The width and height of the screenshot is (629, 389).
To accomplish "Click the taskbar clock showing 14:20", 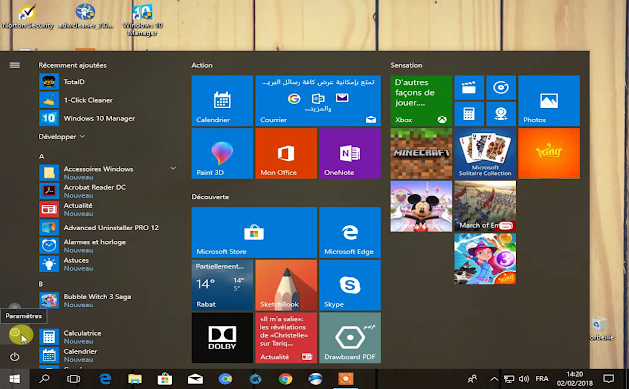I will click(574, 379).
